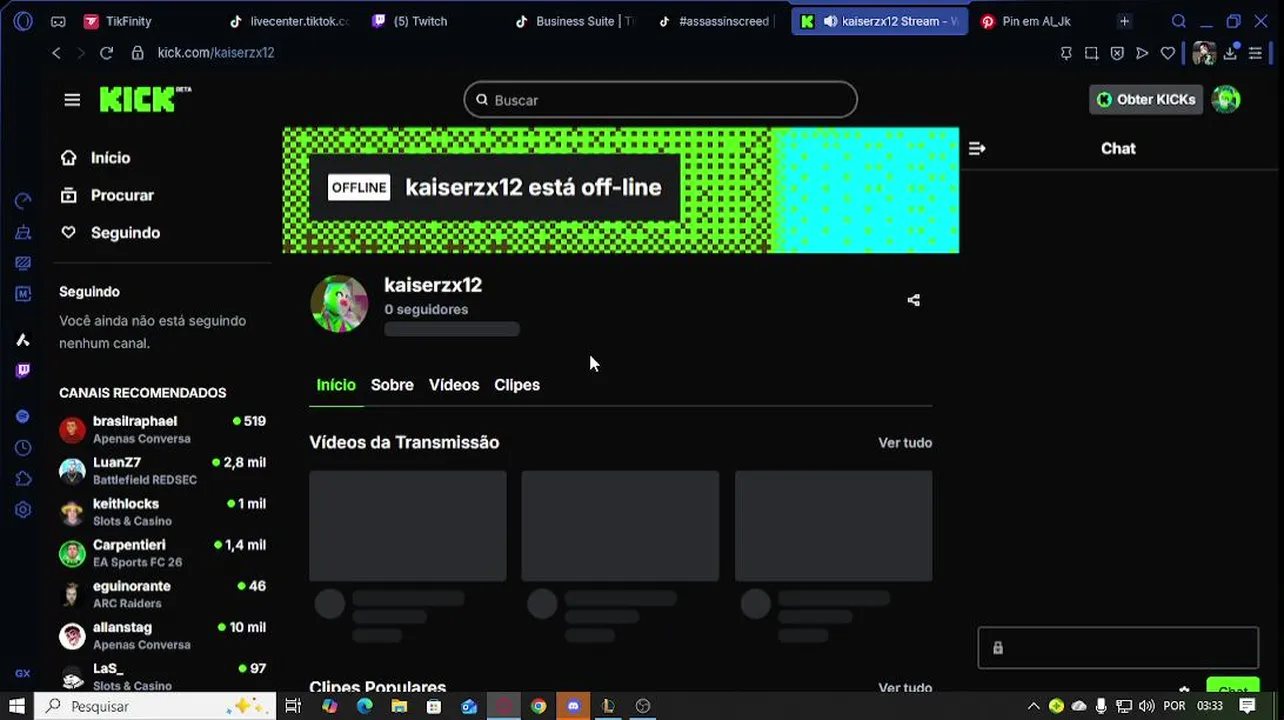Screen dimensions: 1284x720
Task: Open sidebar settings gear icon
Action: [23, 510]
